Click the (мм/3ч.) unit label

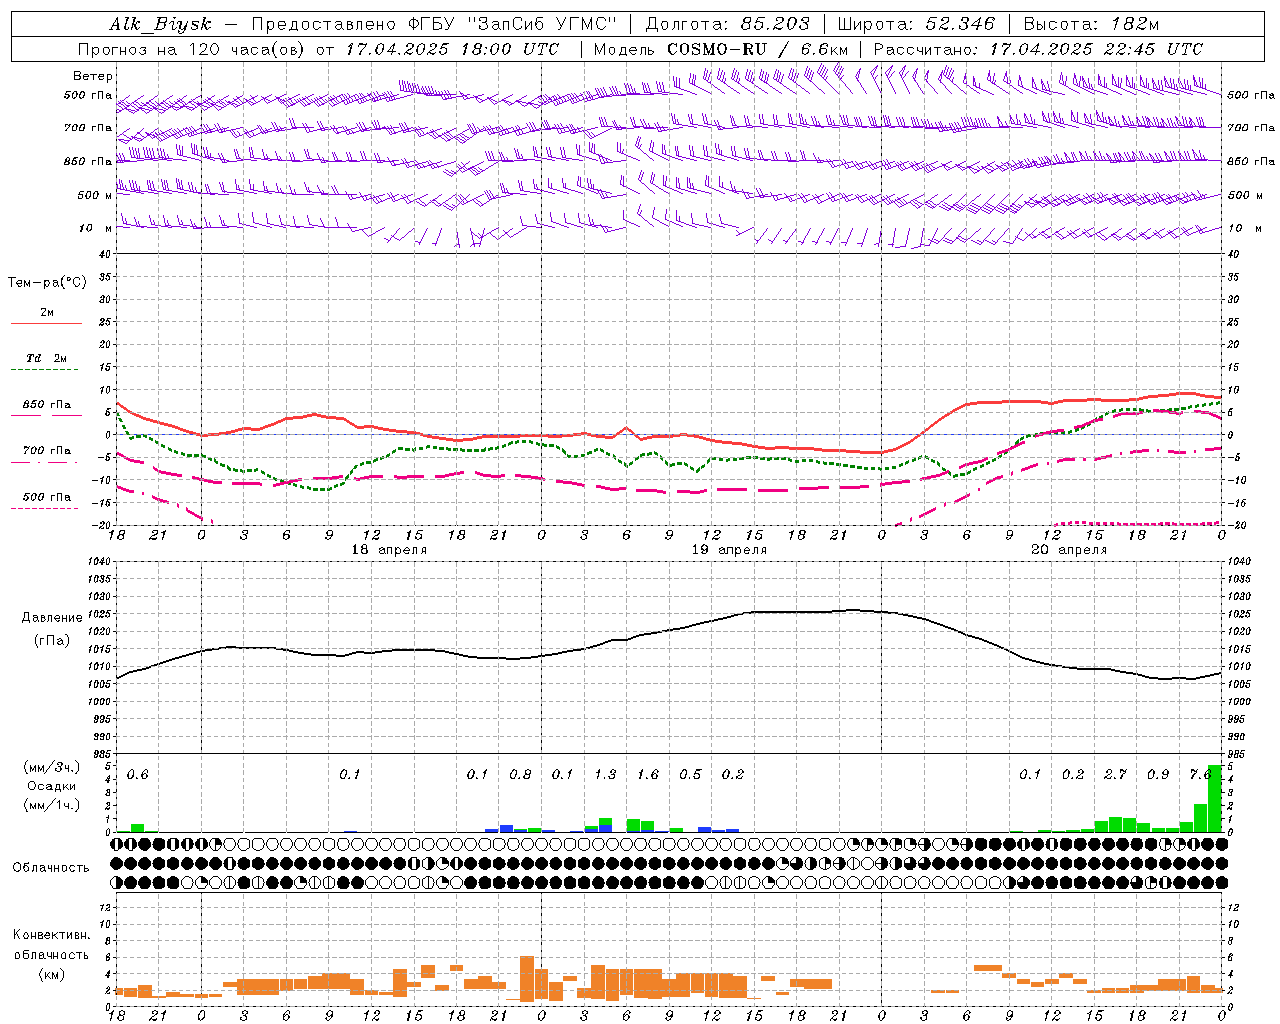click(x=51, y=767)
